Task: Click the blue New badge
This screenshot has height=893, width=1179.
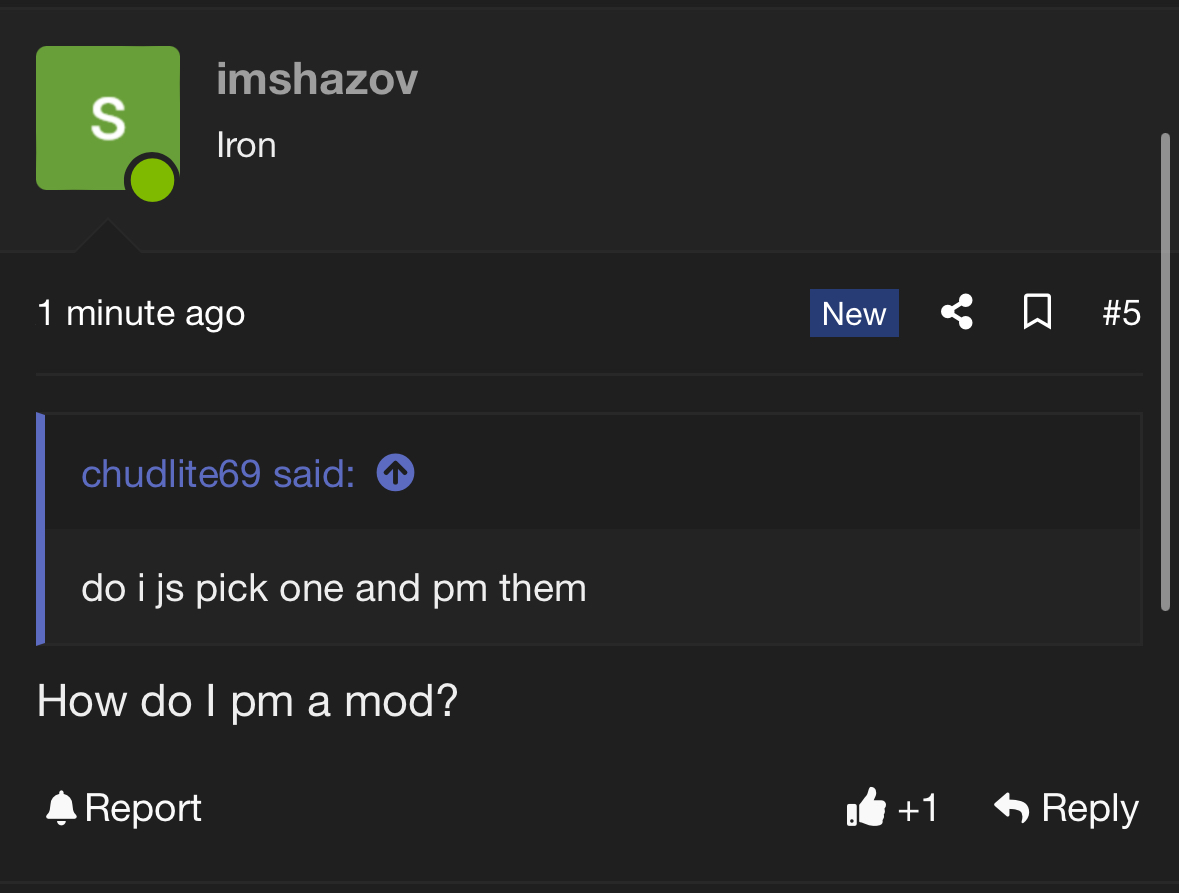Action: pos(854,313)
